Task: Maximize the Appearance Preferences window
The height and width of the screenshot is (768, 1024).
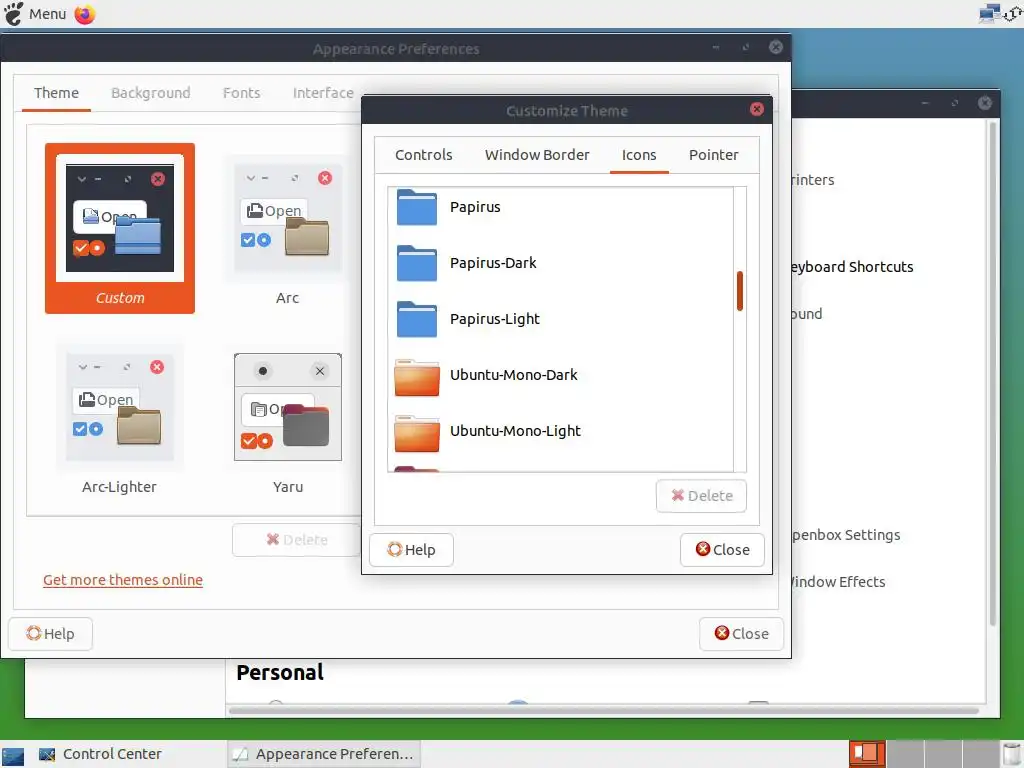Action: pos(746,47)
